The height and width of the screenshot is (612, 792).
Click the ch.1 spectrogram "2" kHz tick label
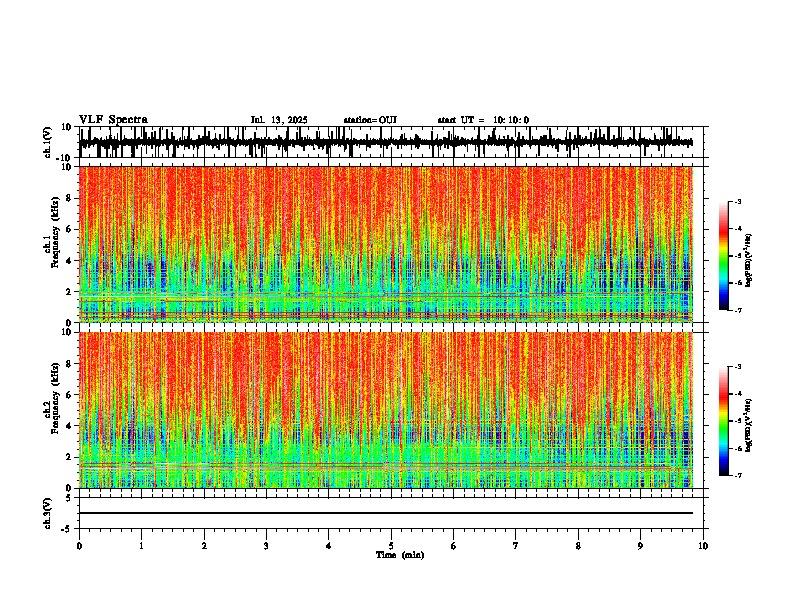point(70,292)
